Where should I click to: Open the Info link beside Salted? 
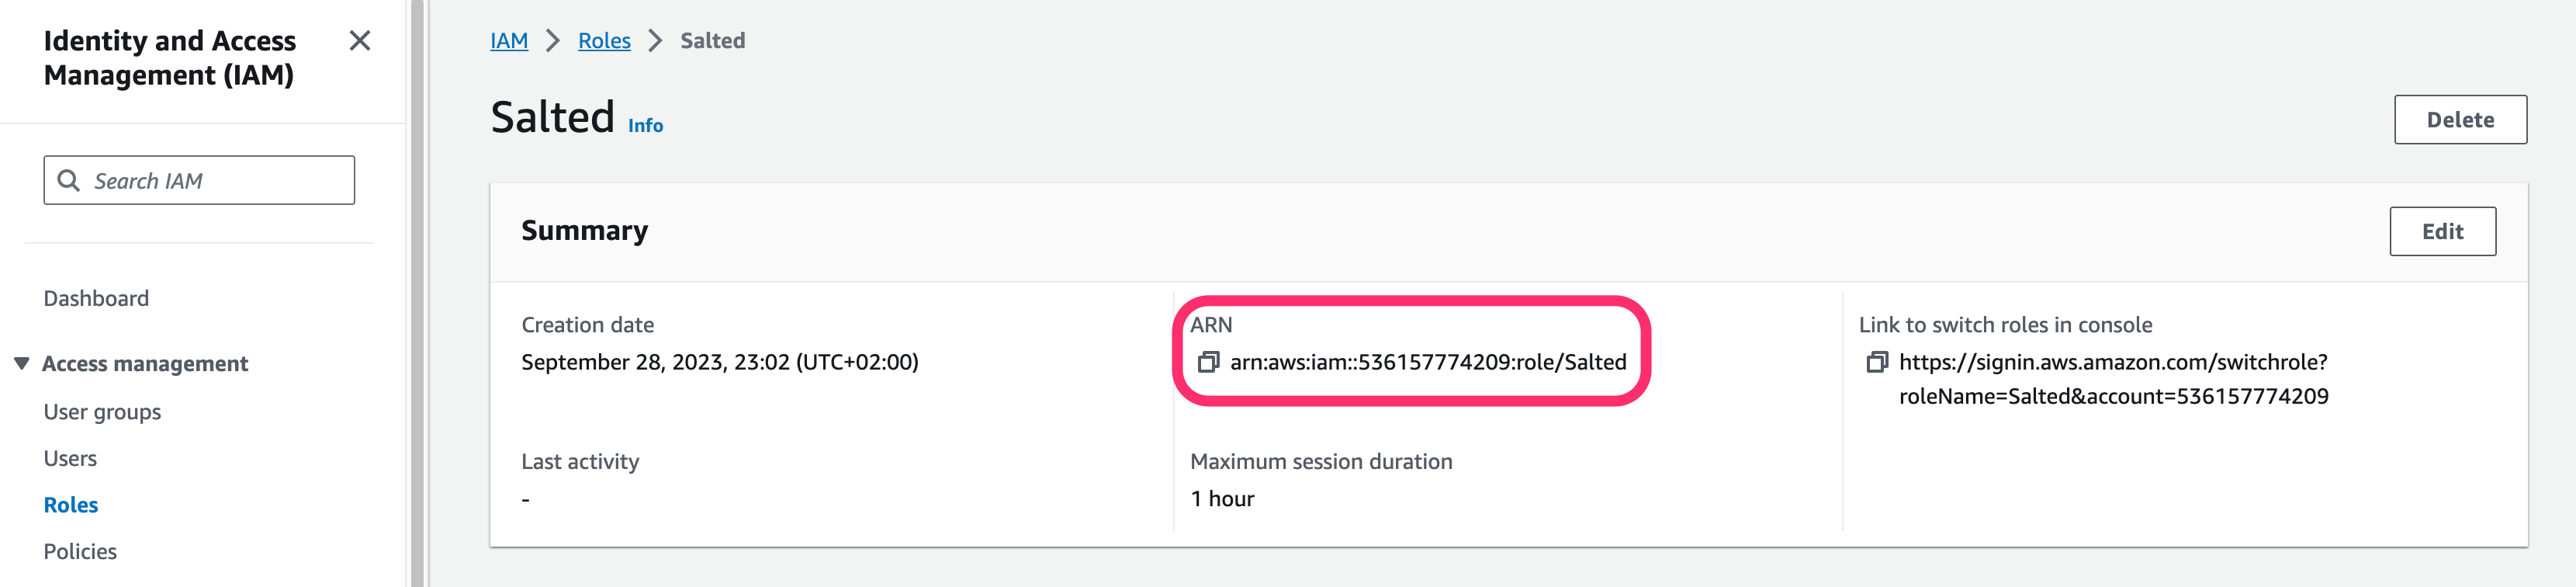(x=645, y=126)
